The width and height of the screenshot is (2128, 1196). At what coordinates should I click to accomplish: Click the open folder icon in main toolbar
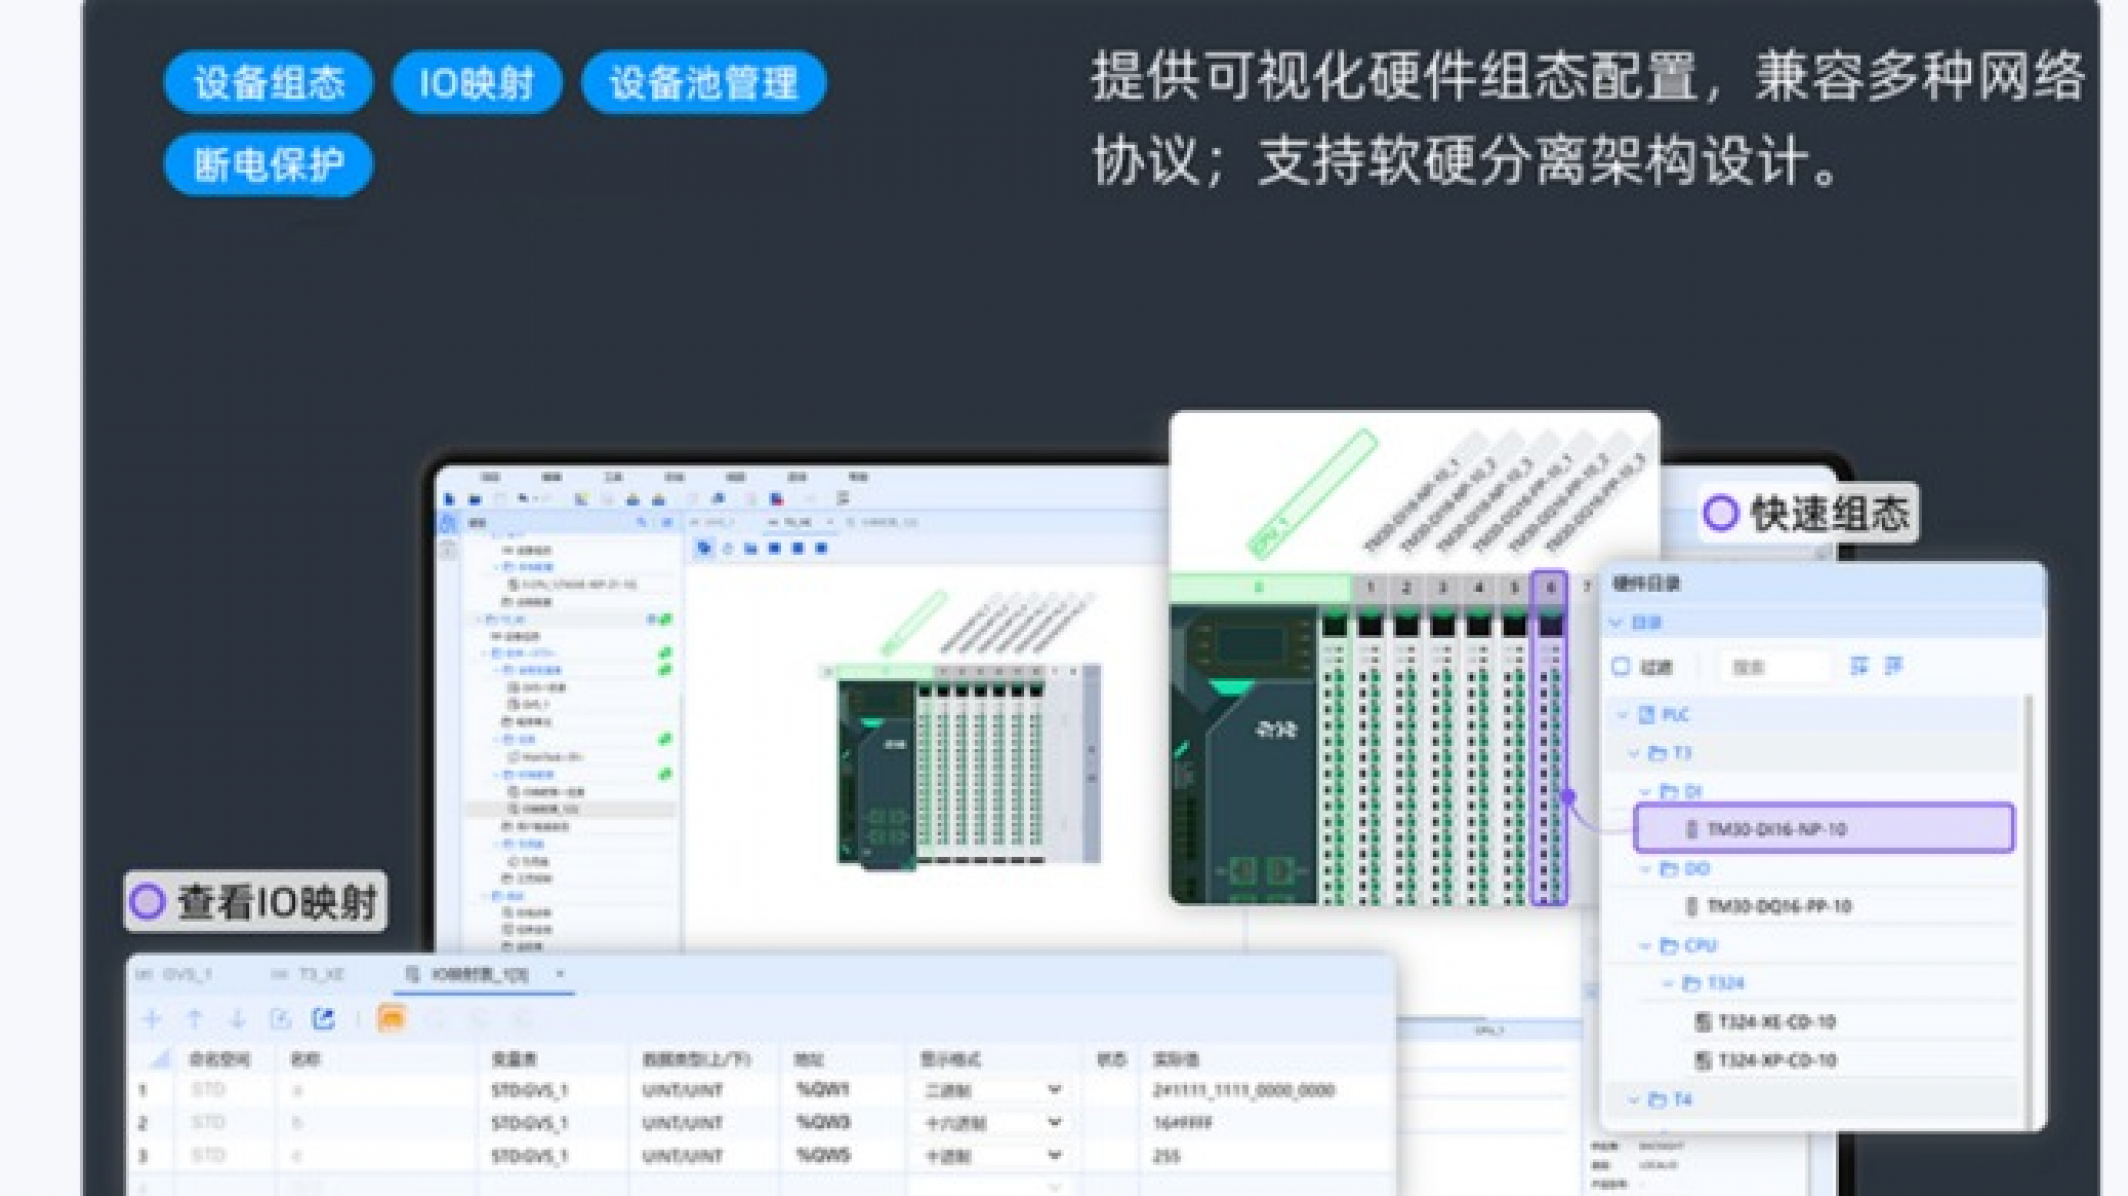(x=474, y=498)
